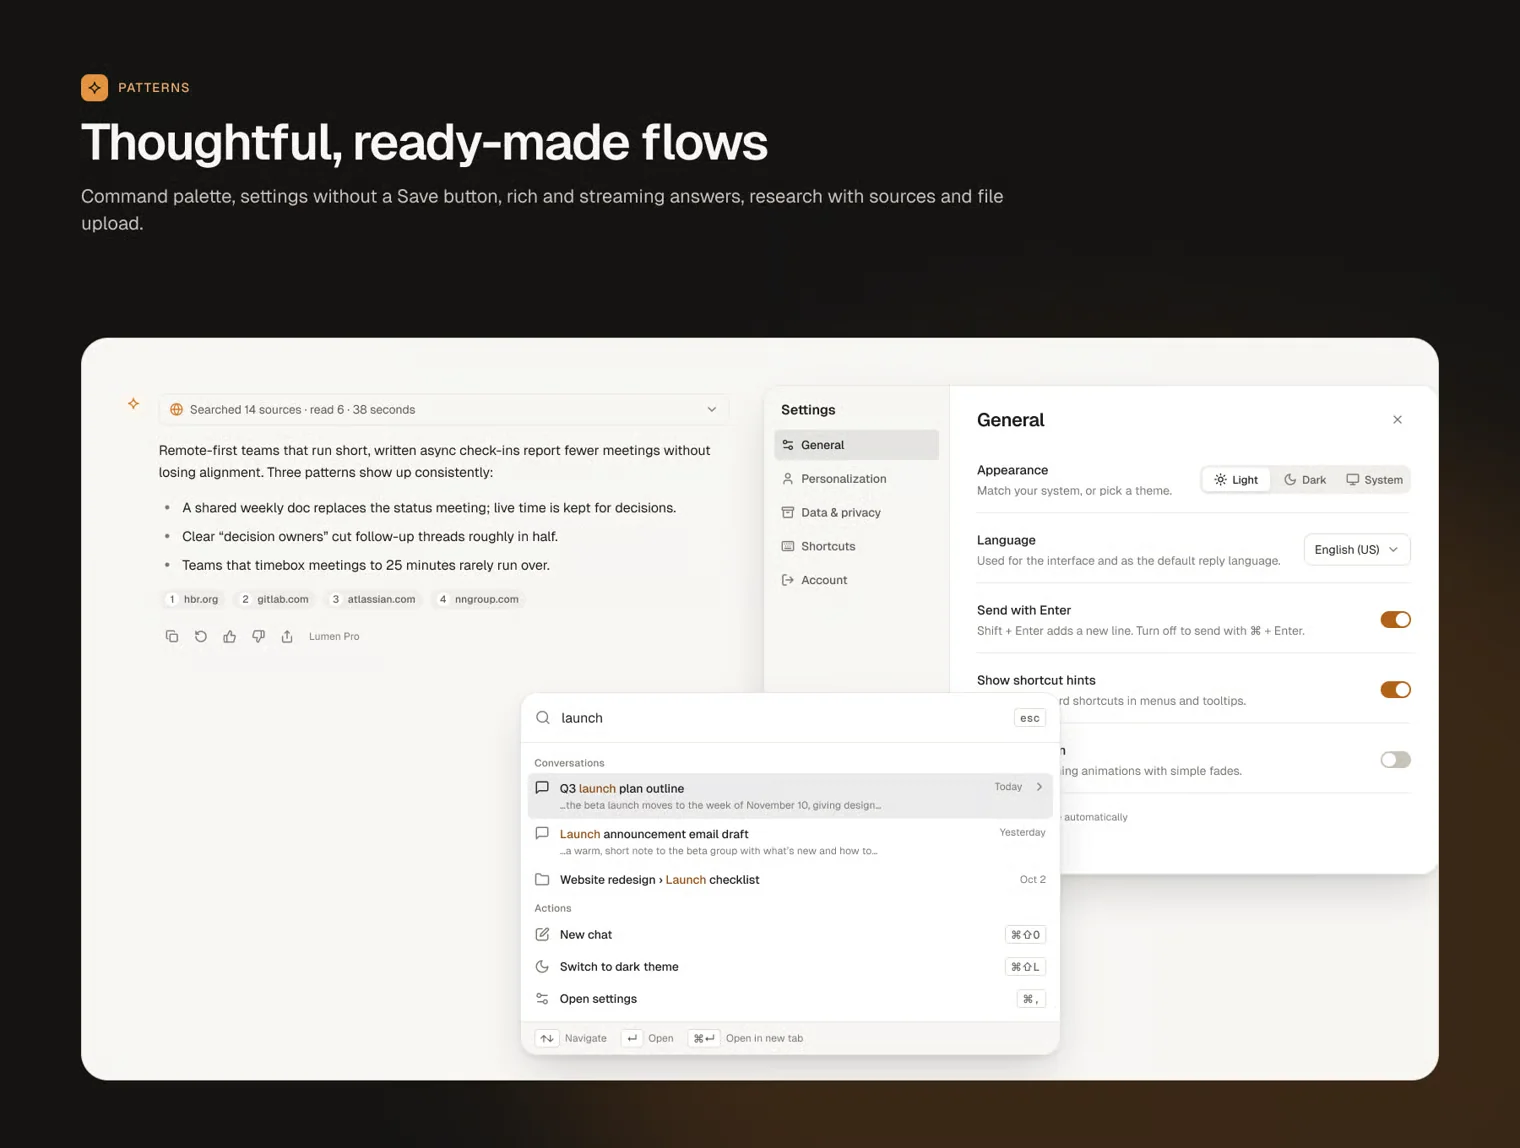
Task: Select the Light appearance option
Action: (x=1236, y=480)
